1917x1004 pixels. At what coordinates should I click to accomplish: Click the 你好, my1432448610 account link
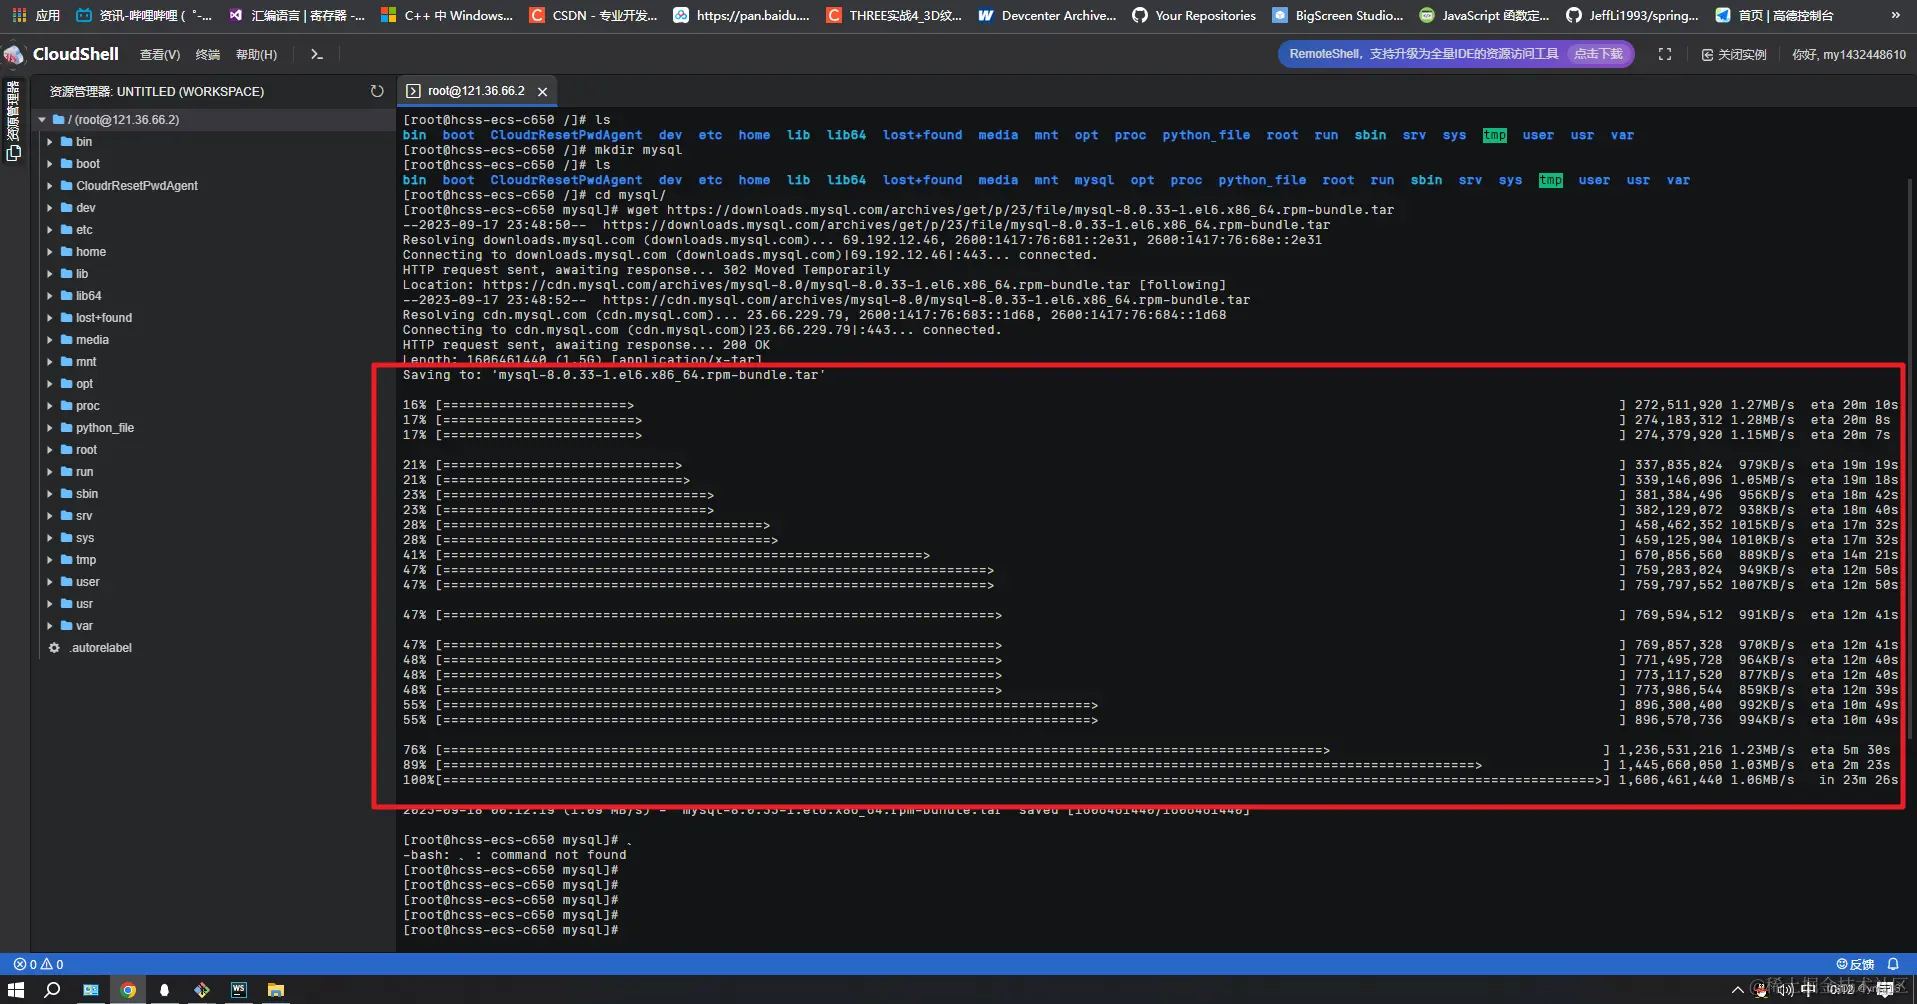point(1849,54)
